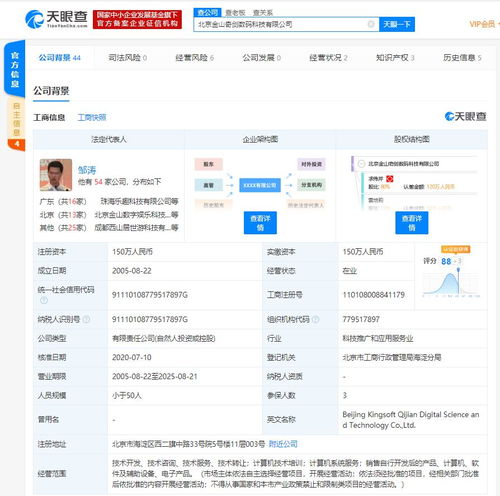500x496 pixels.
Task: Click the help icon next to 纳税人识别号
Action: [x=86, y=319]
